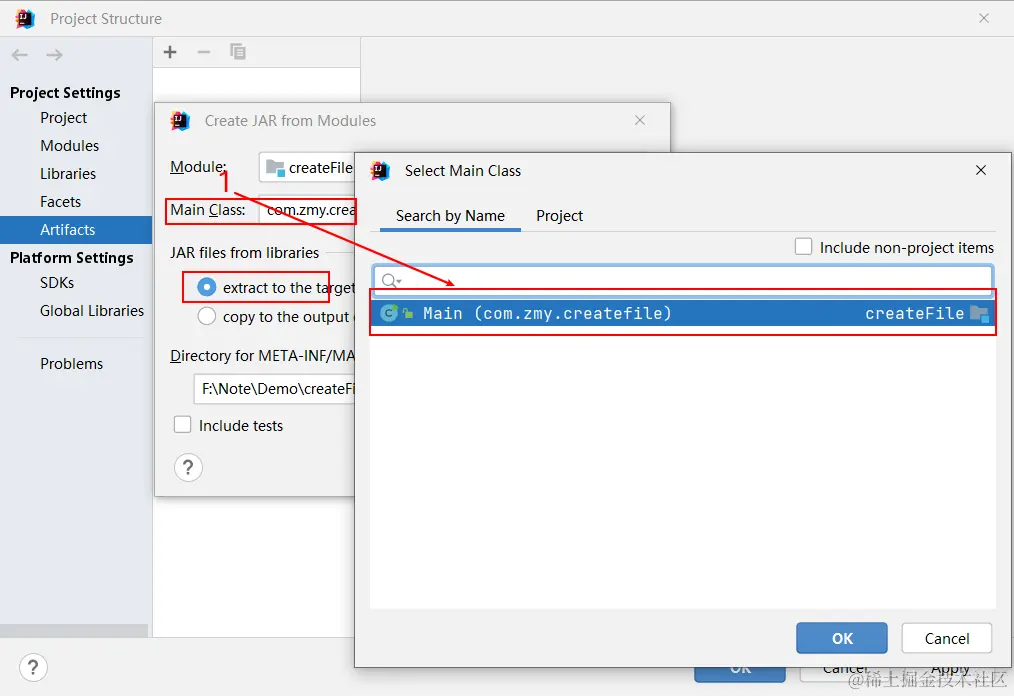
Task: Click the Main Class text field
Action: (307, 210)
